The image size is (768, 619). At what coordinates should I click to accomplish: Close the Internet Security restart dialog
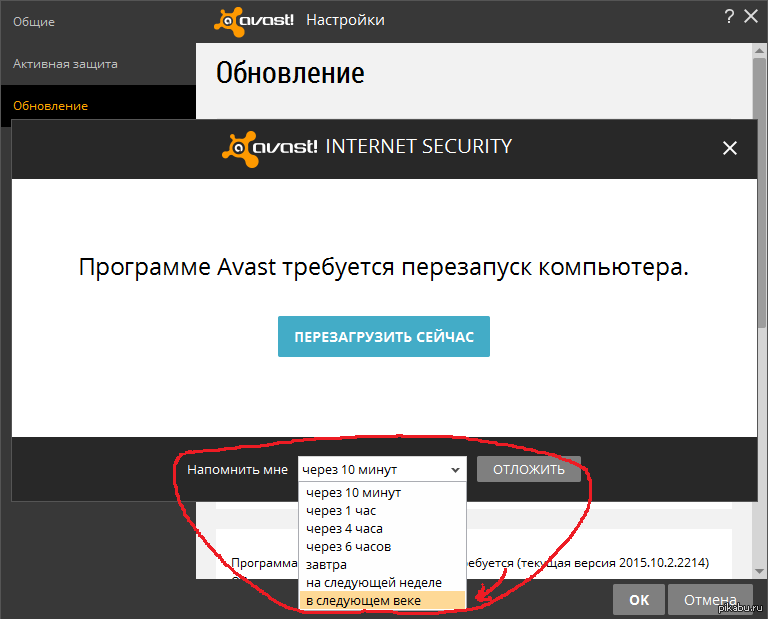[x=730, y=148]
